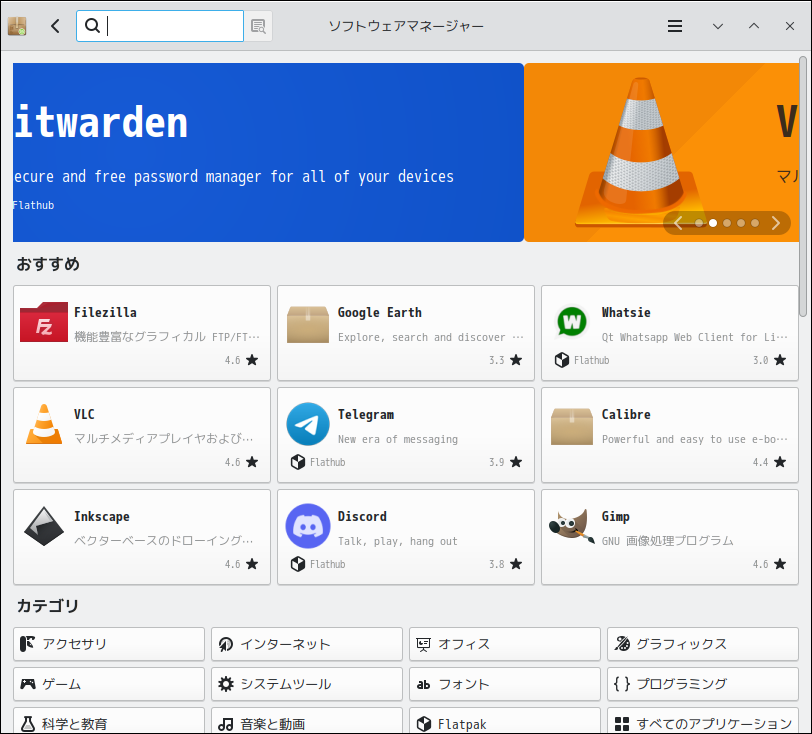
Task: Click Flathub source icon on Whatsie card
Action: (x=562, y=360)
